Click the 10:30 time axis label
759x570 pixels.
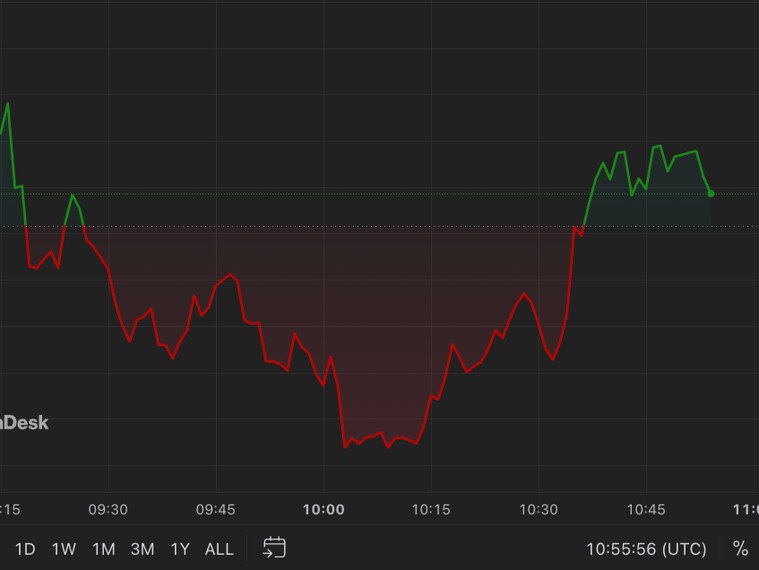(x=539, y=509)
